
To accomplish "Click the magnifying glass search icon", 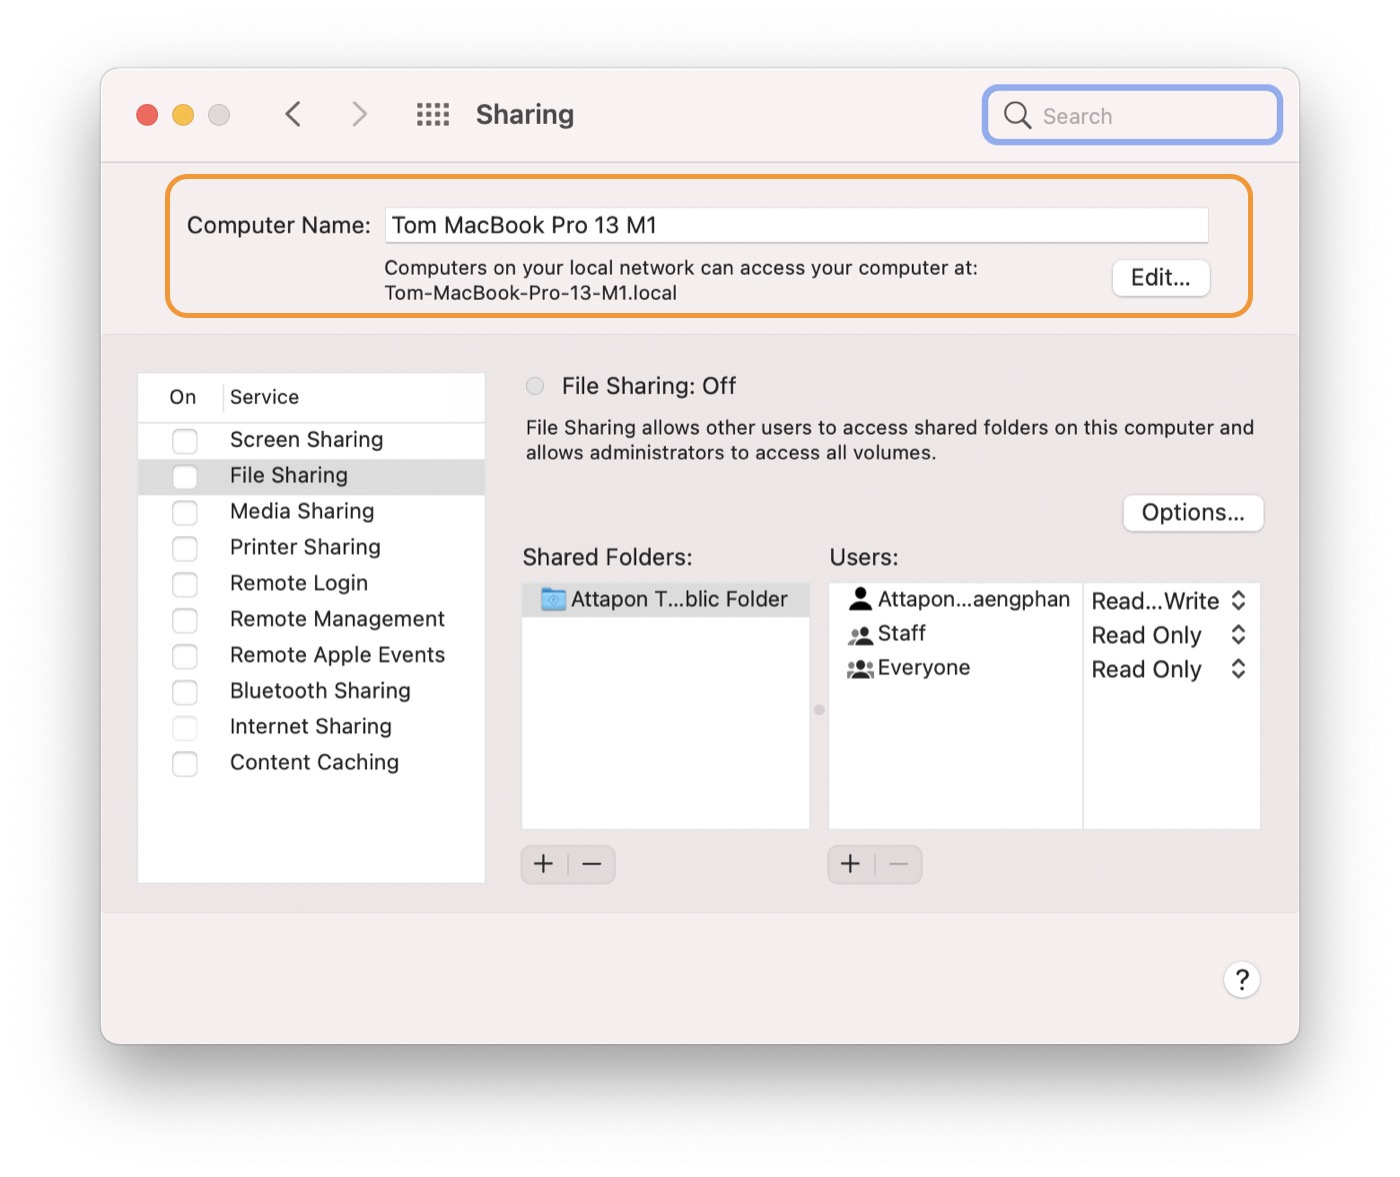I will pyautogui.click(x=1017, y=116).
